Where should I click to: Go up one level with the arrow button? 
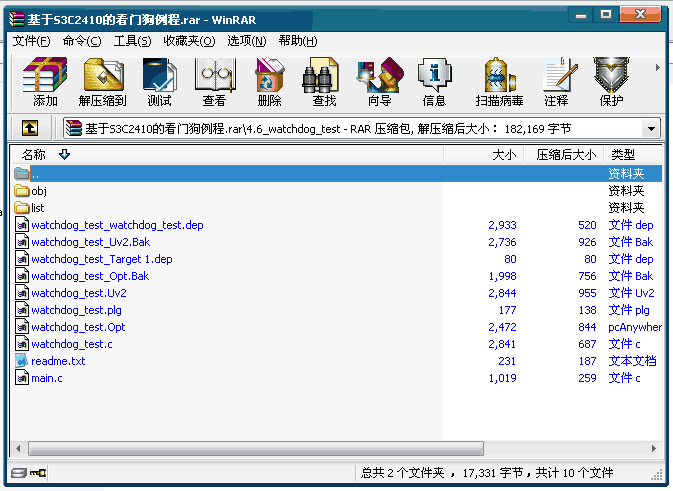tap(30, 128)
